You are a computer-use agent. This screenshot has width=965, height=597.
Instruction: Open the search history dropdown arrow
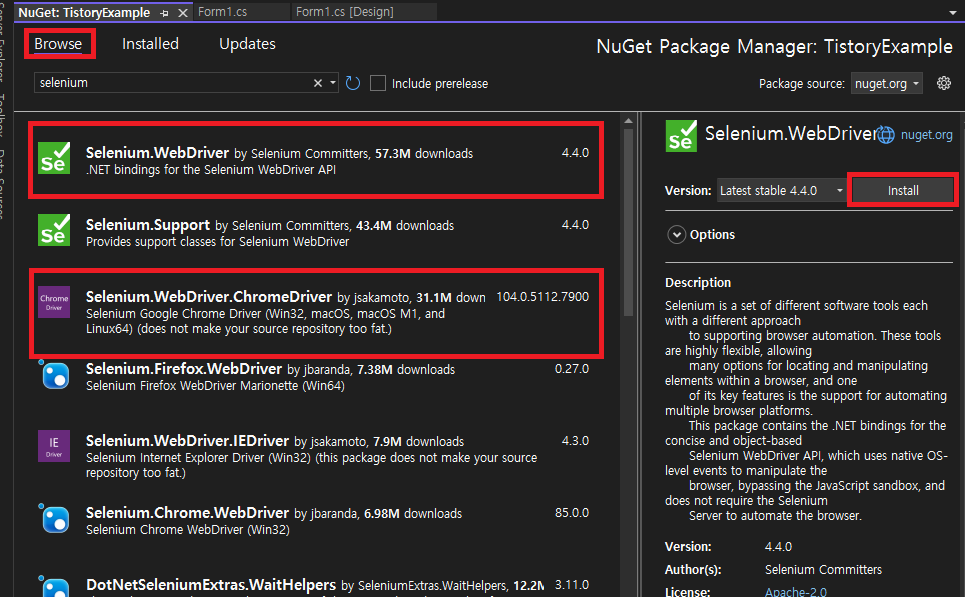[x=333, y=82]
